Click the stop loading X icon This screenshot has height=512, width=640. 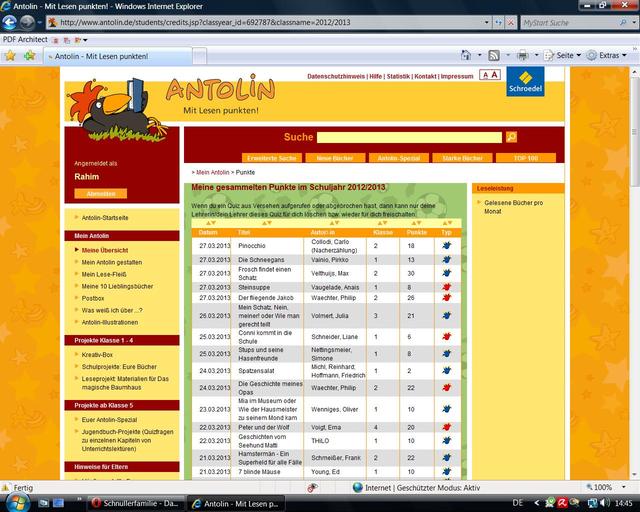pyautogui.click(x=510, y=22)
